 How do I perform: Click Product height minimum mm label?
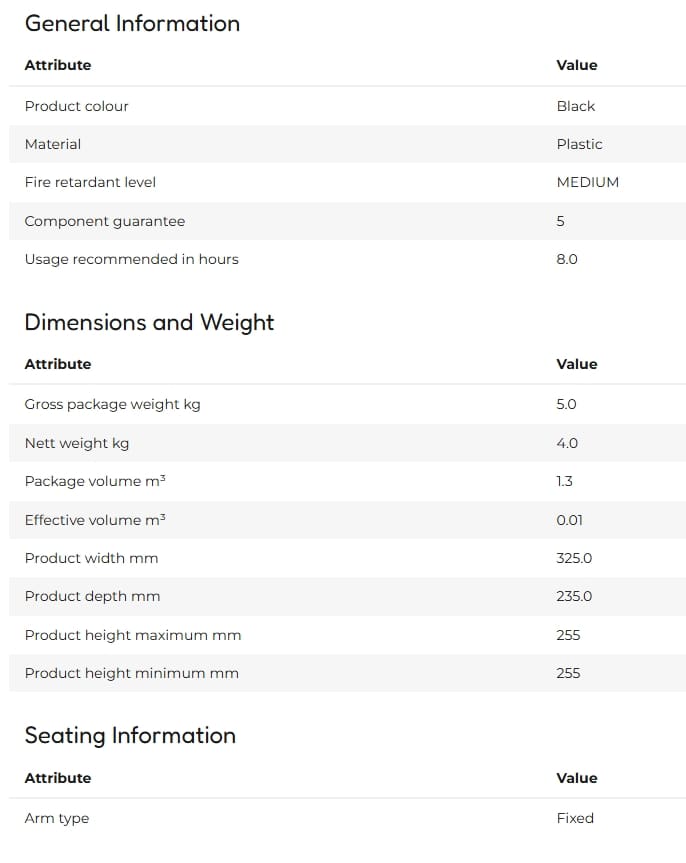tap(132, 673)
